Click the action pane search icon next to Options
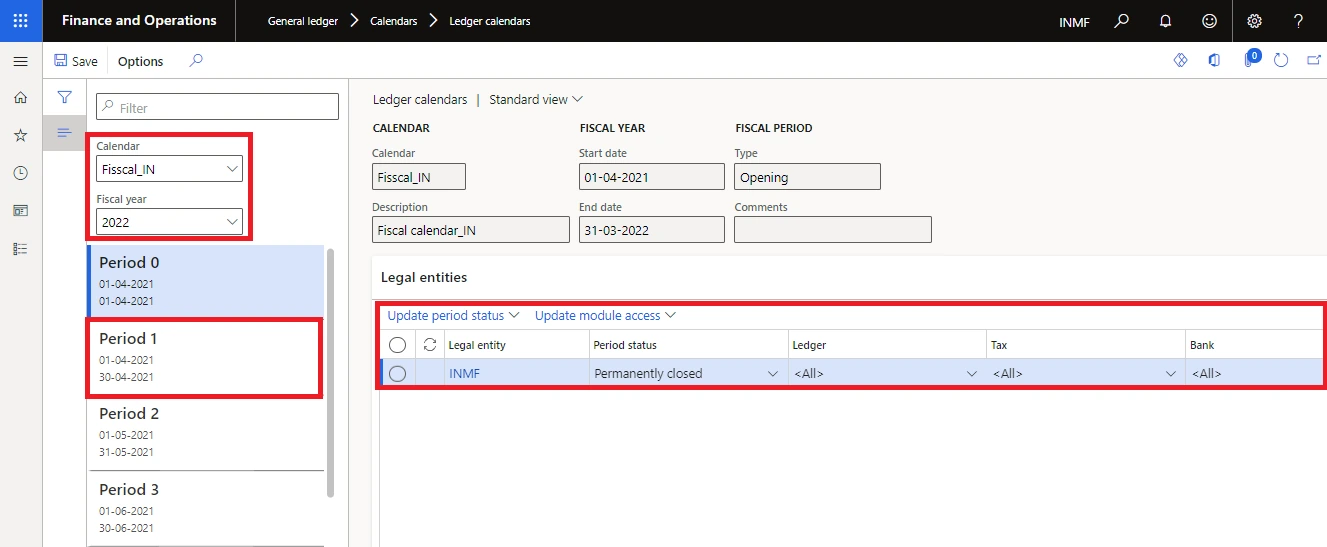The height and width of the screenshot is (547, 1327). pyautogui.click(x=196, y=61)
